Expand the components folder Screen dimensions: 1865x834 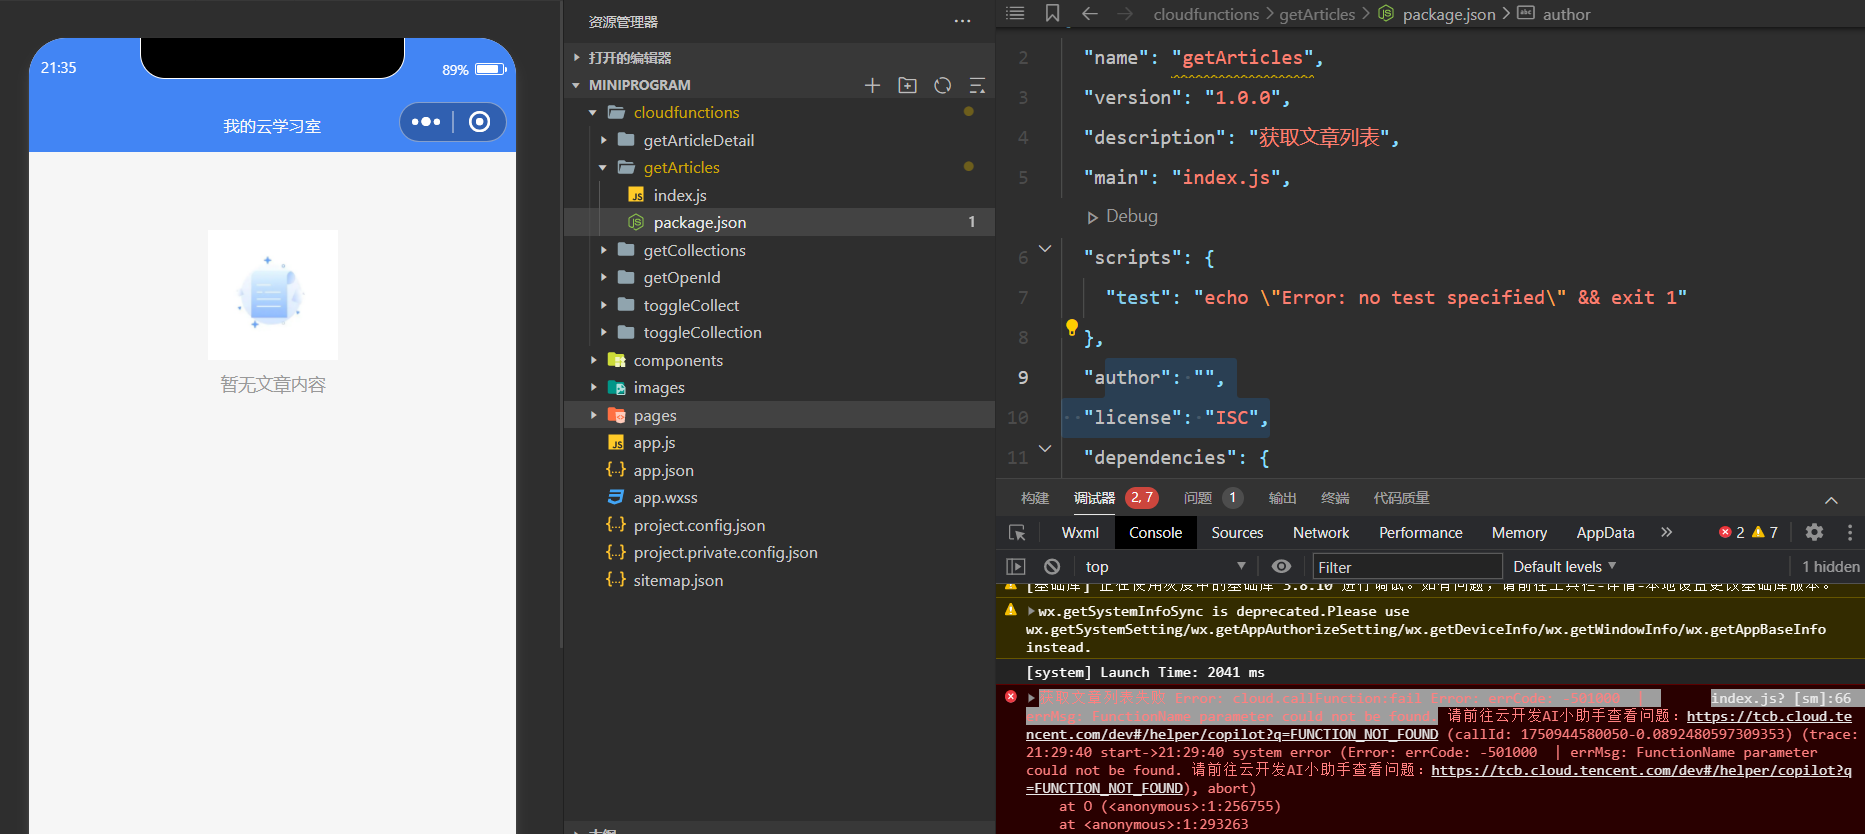[593, 360]
